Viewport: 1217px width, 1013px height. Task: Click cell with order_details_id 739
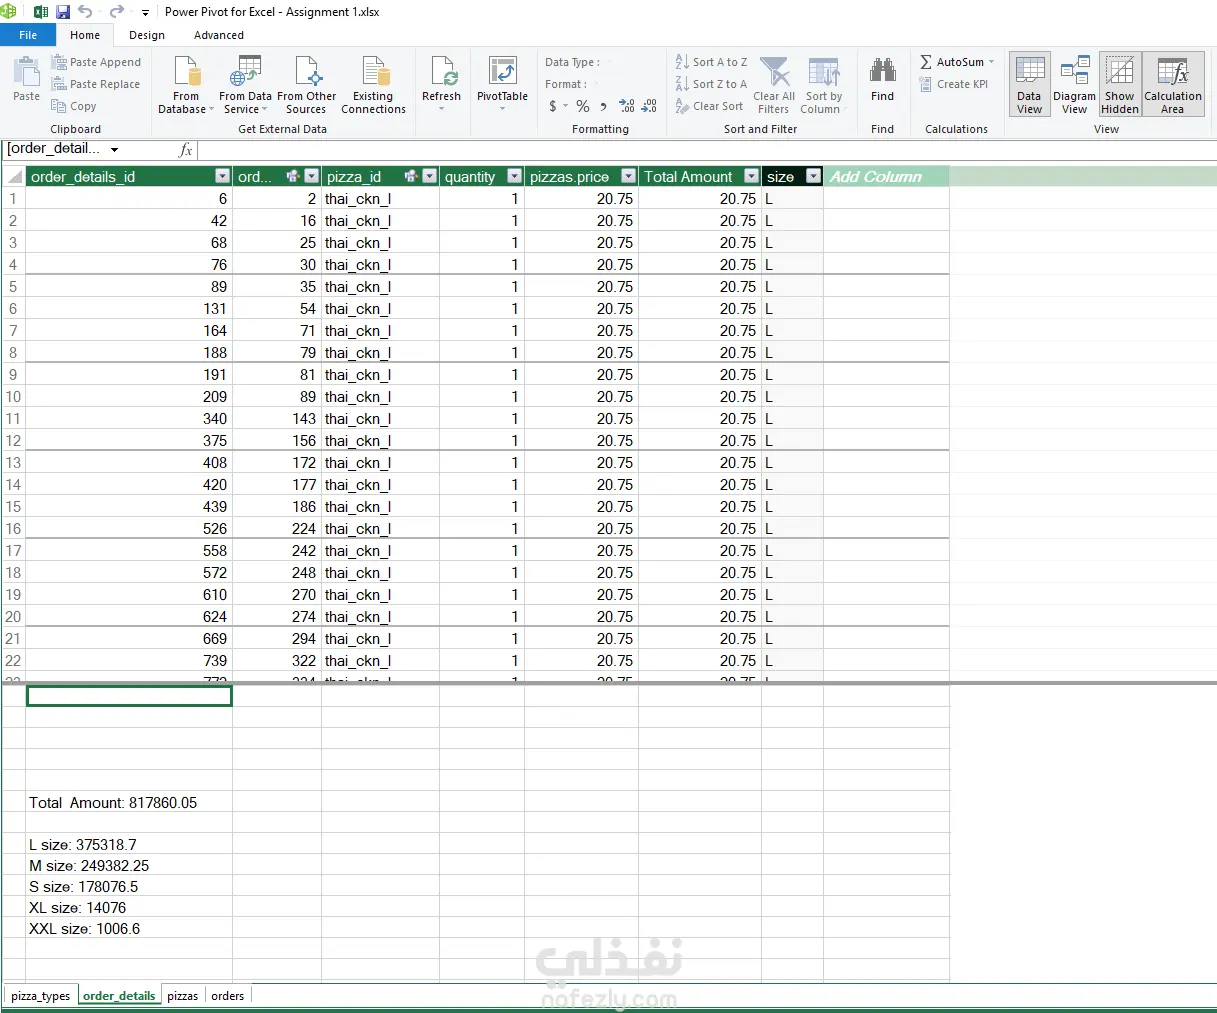click(x=129, y=660)
